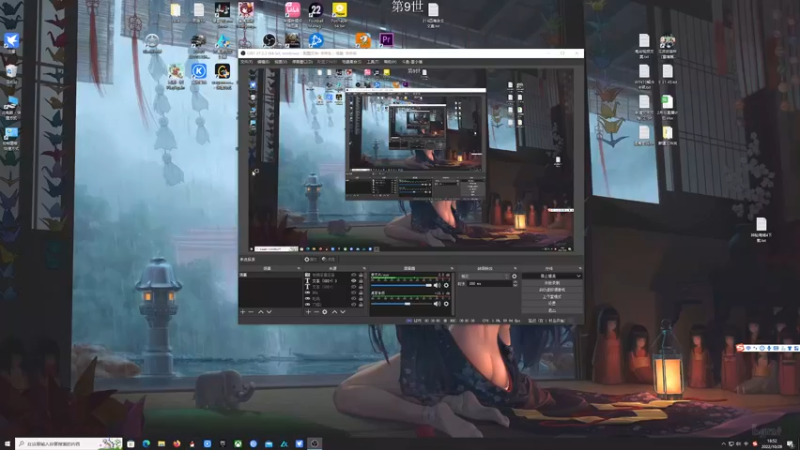Move the scene down in the Scenes panel
Screen dimensions: 800x450
coord(269,312)
